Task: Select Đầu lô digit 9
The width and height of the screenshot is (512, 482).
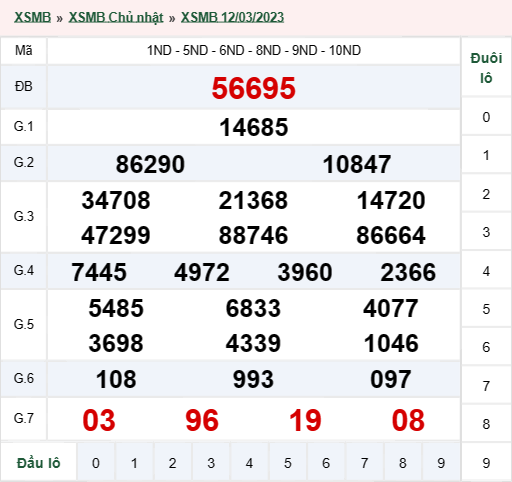Action: [x=441, y=463]
